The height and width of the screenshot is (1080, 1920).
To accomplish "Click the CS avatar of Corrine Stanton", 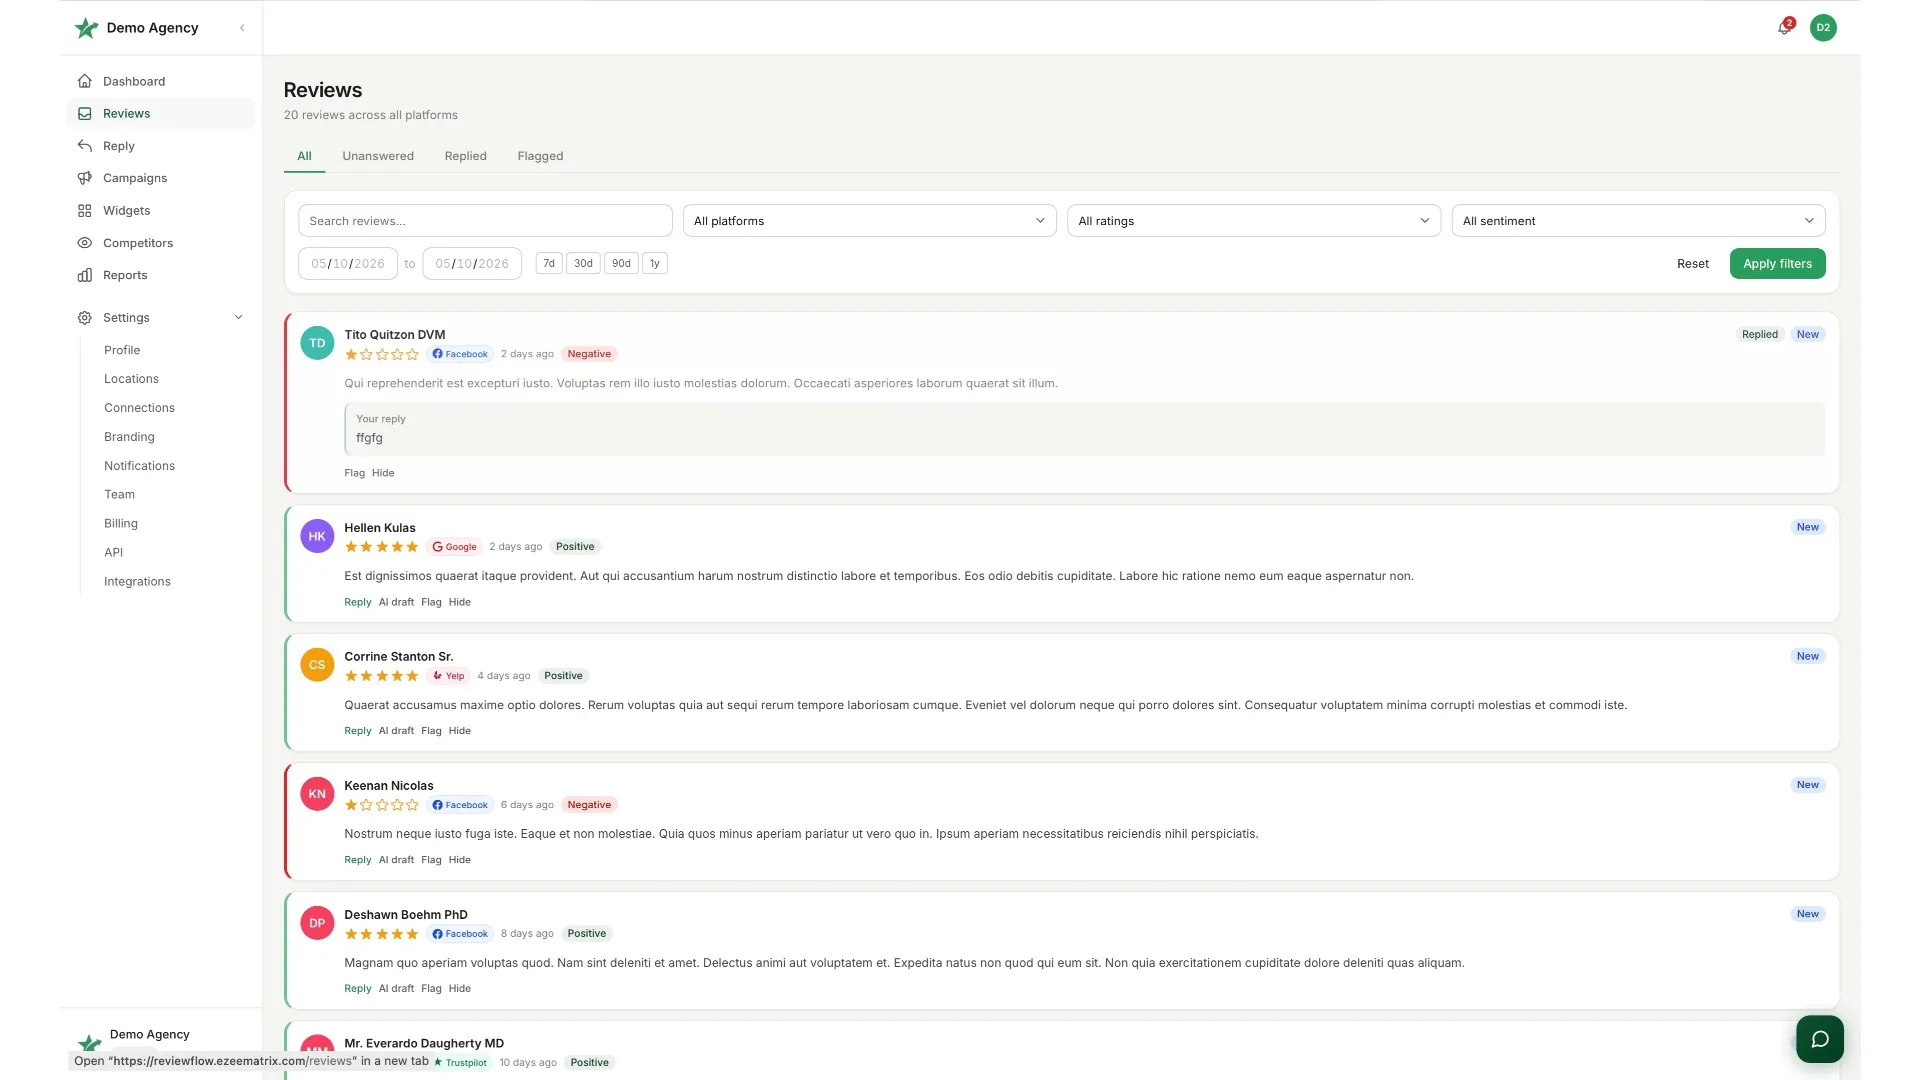I will coord(317,665).
